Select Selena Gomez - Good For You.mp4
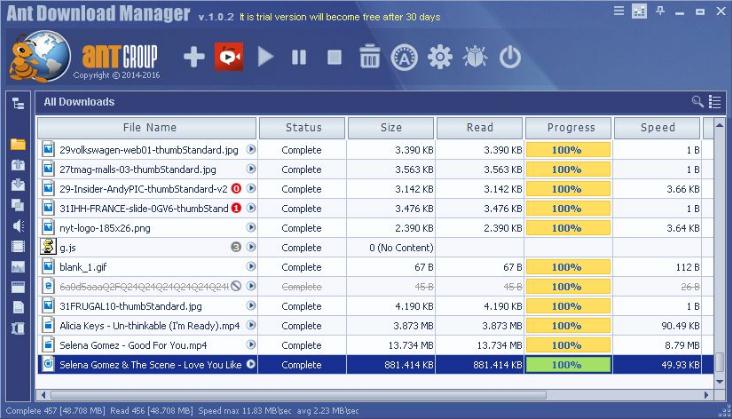The width and height of the screenshot is (732, 419). [x=133, y=345]
